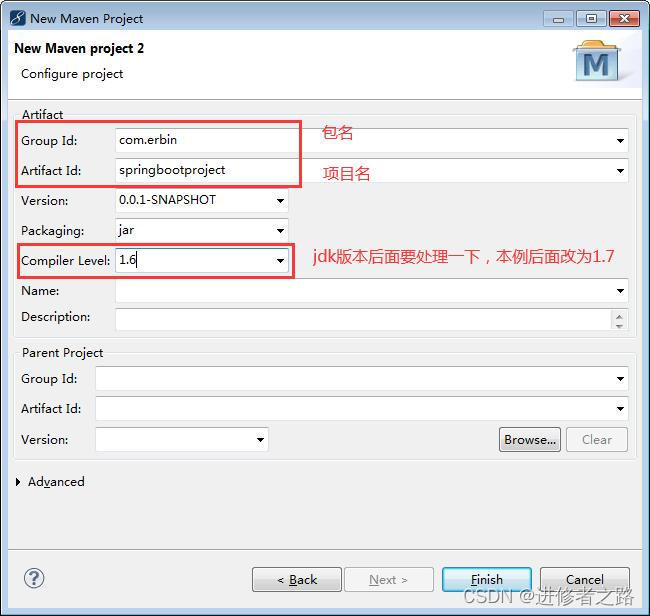This screenshot has height=616, width=650.
Task: Click the help question mark icon
Action: click(x=34, y=578)
